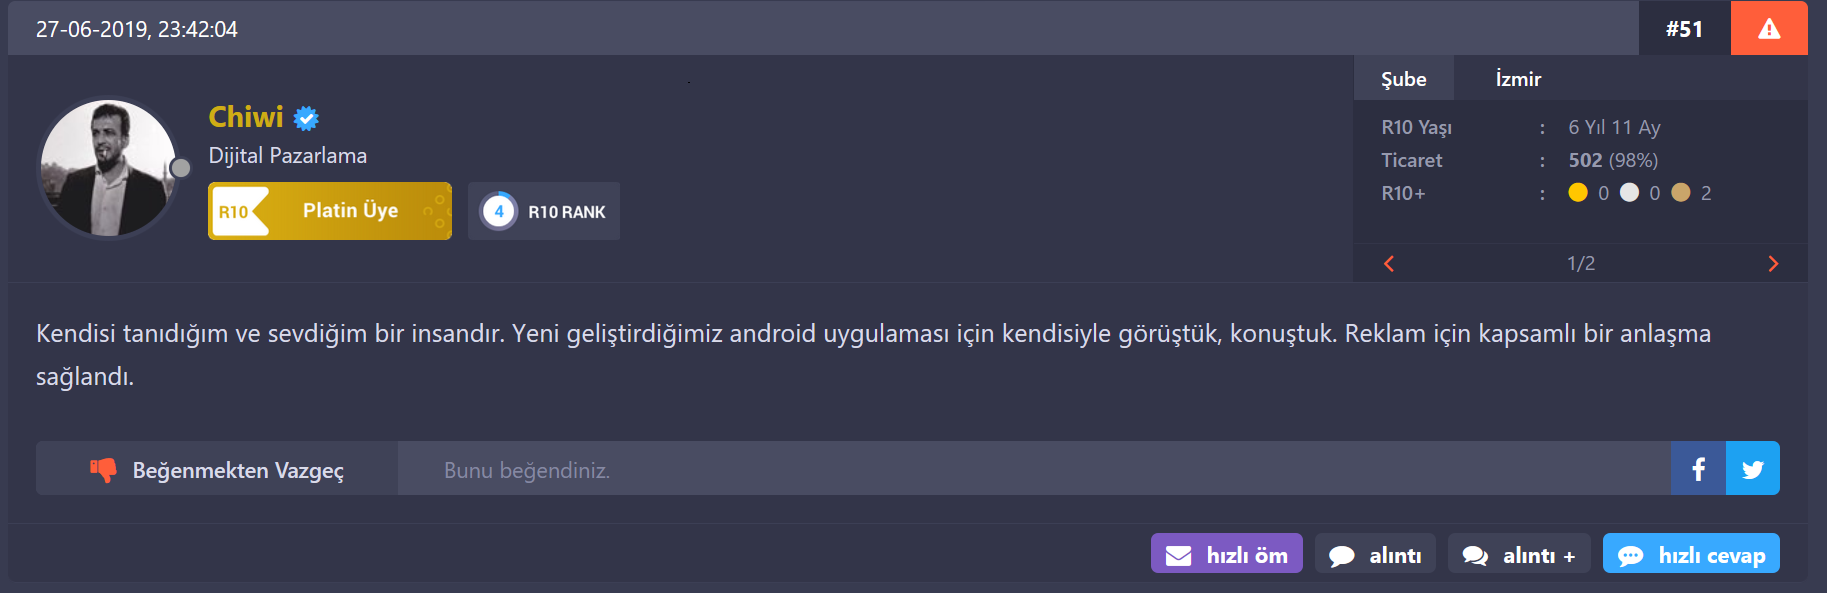The image size is (1827, 593).
Task: Share the post on Twitter
Action: click(1753, 468)
